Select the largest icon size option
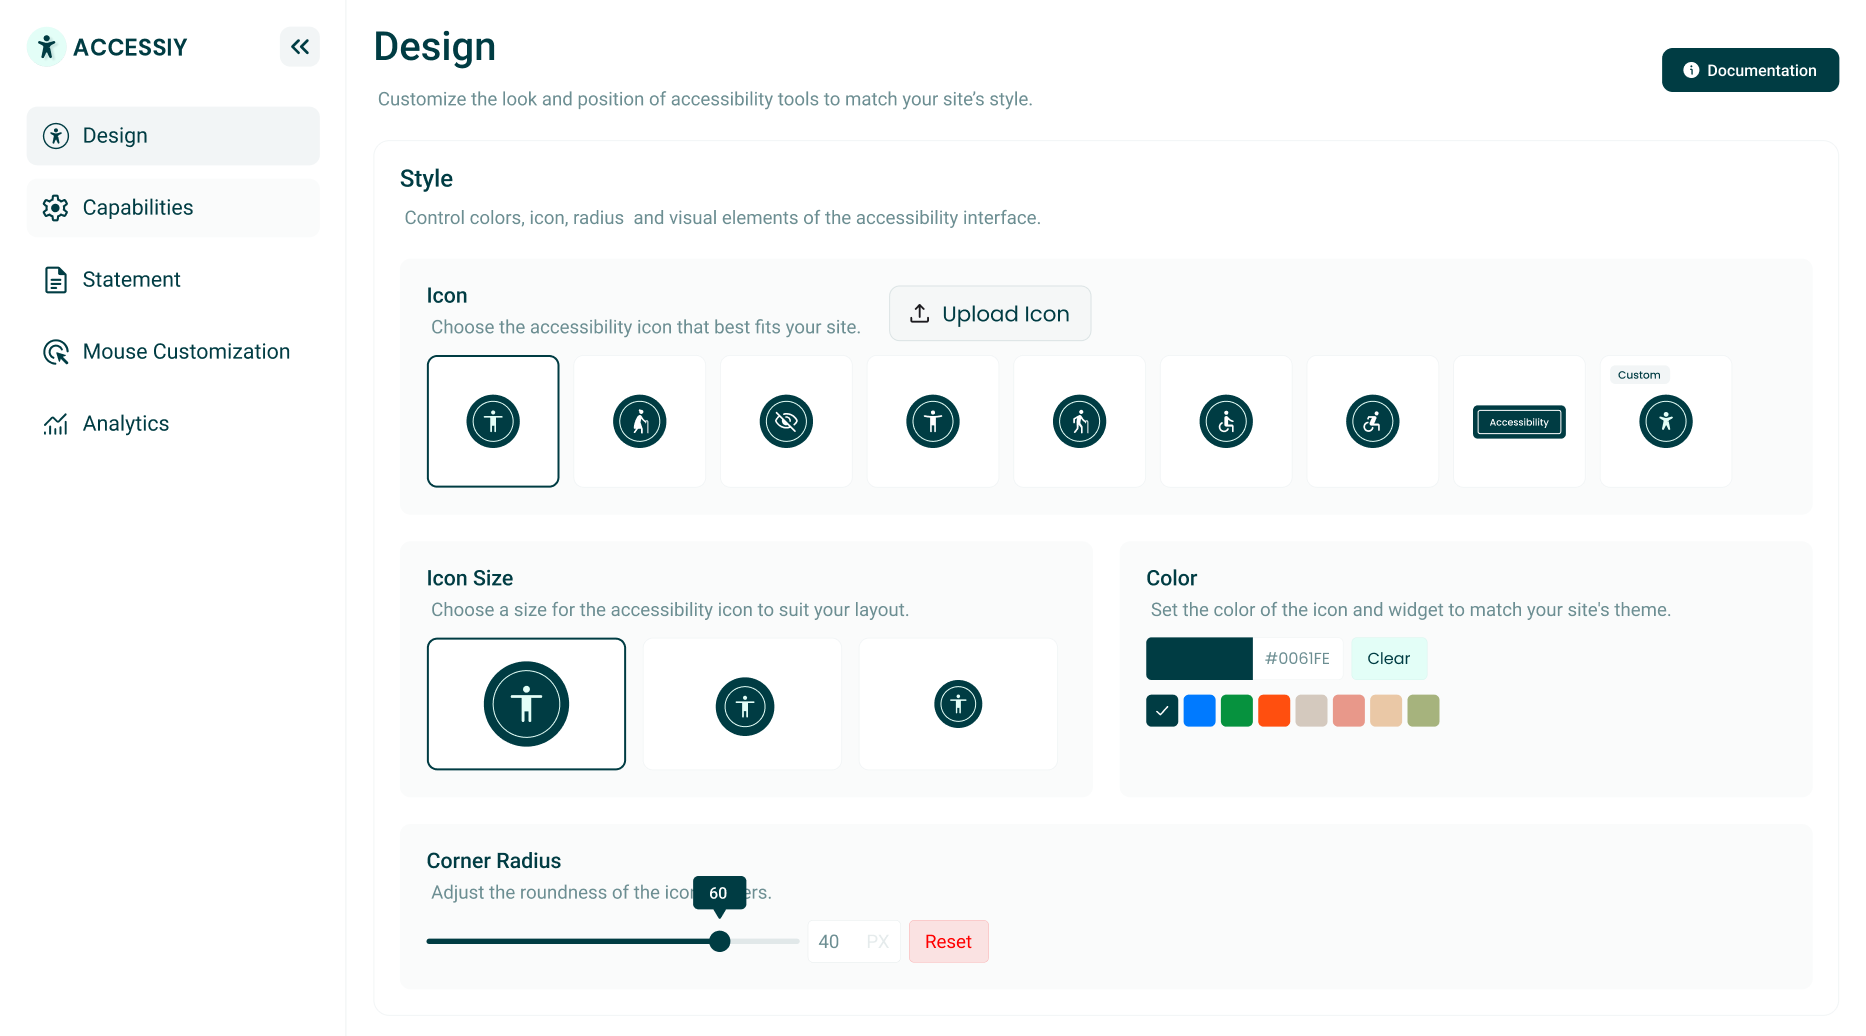1866x1036 pixels. point(526,703)
